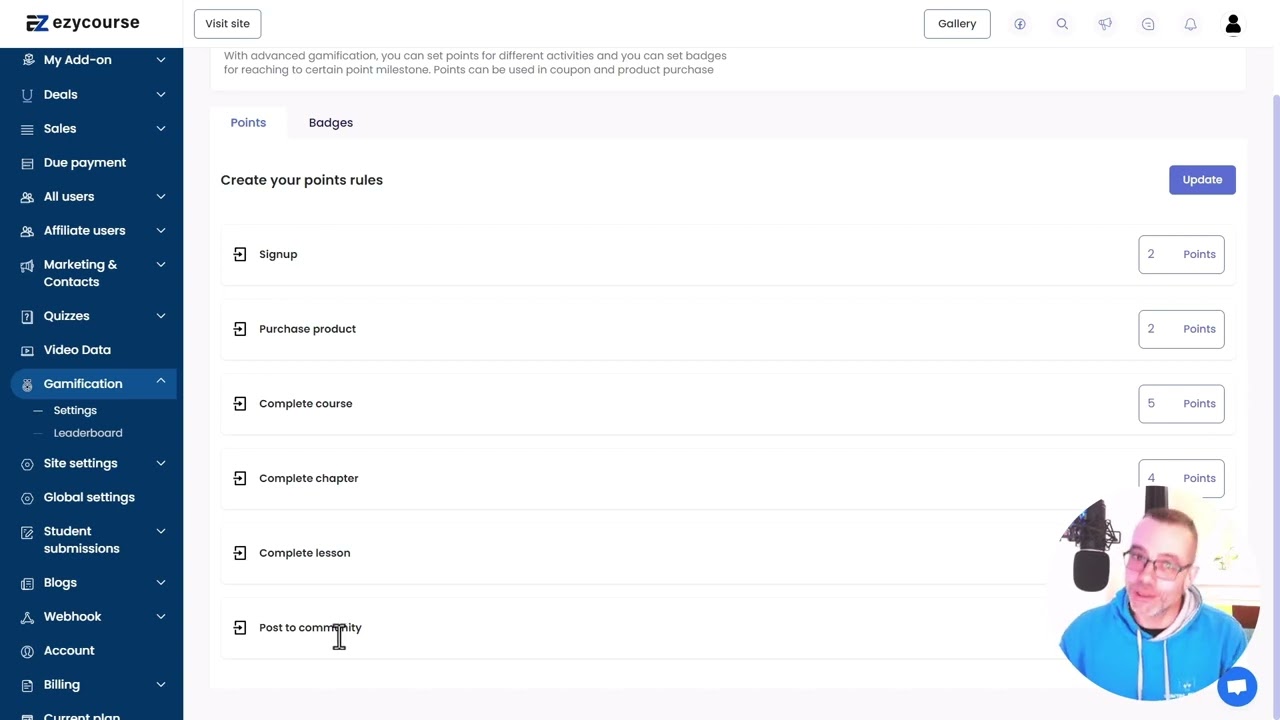Open the Global settings link
The width and height of the screenshot is (1280, 720).
point(89,497)
